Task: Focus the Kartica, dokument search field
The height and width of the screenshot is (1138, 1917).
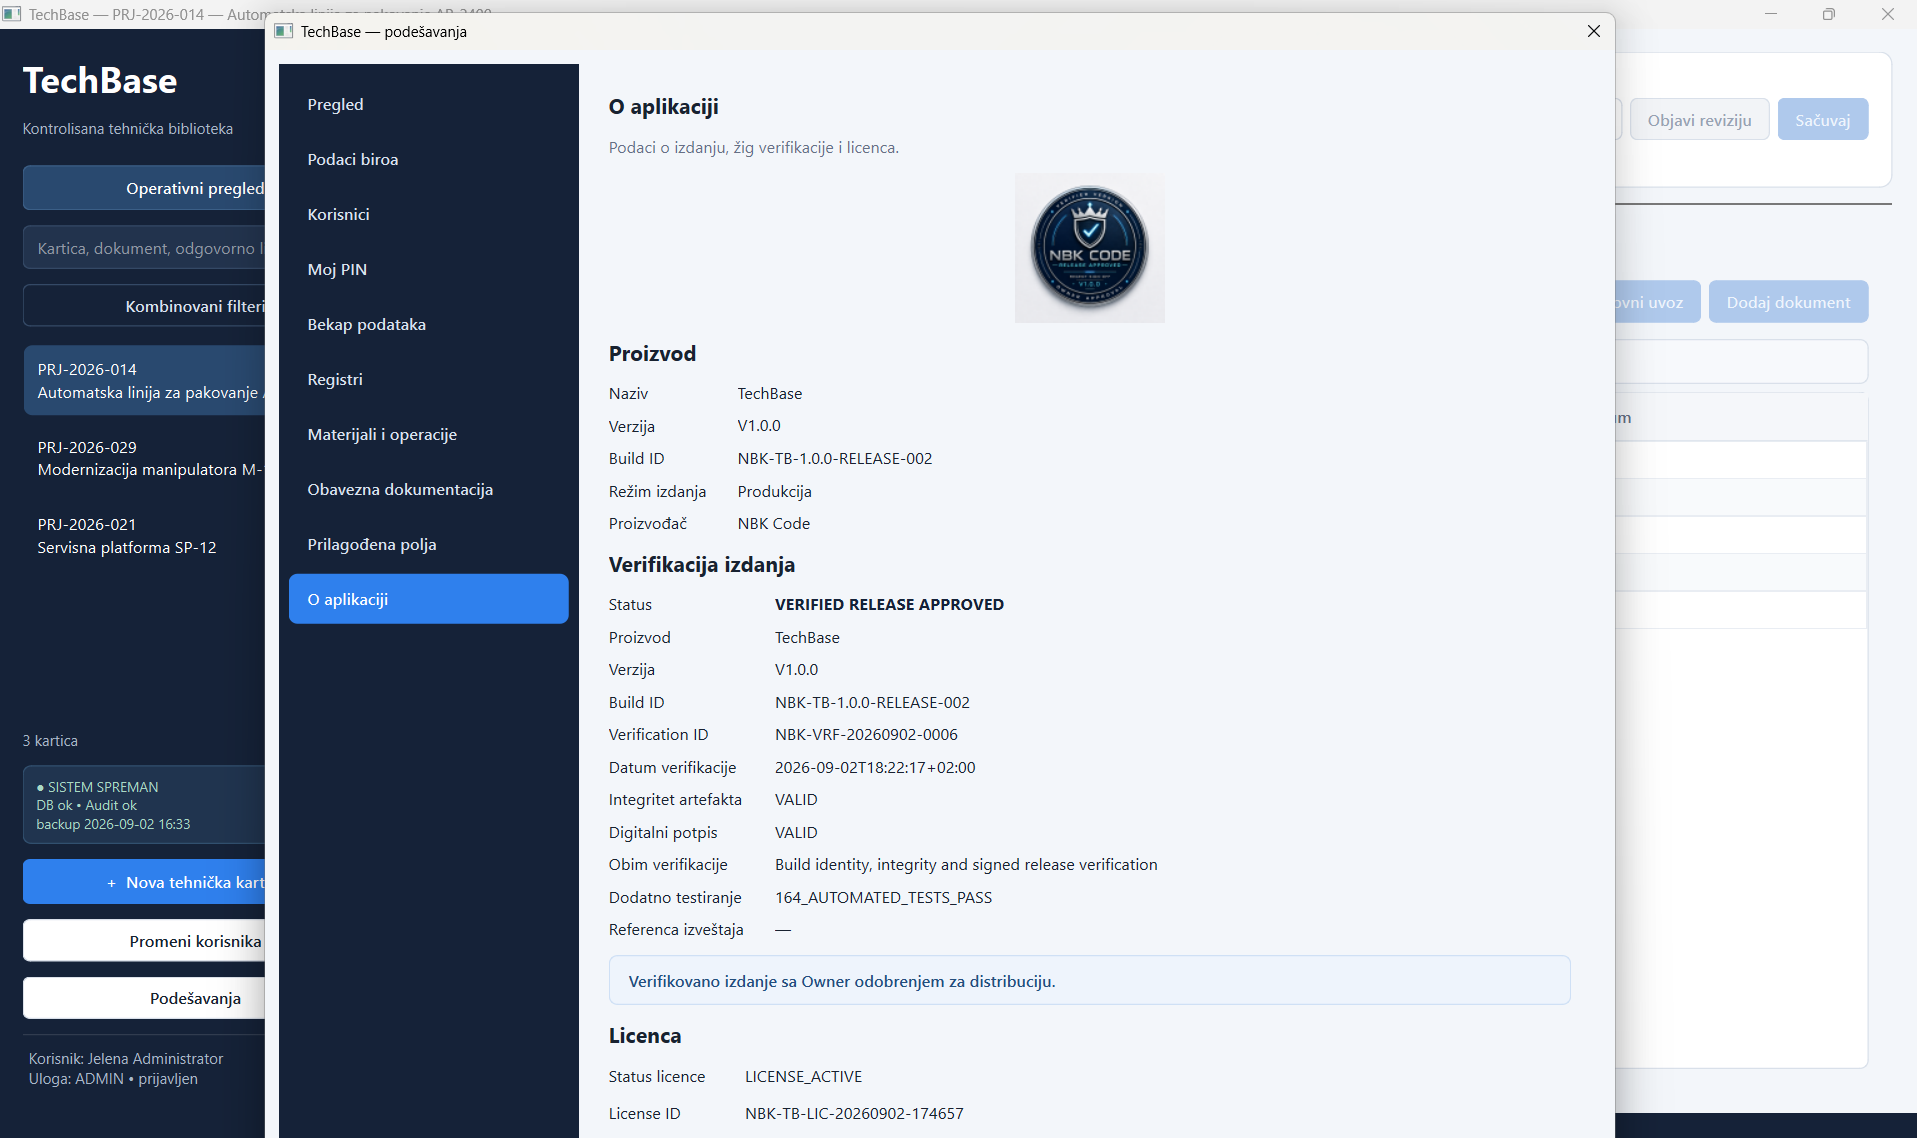Action: click(x=144, y=248)
